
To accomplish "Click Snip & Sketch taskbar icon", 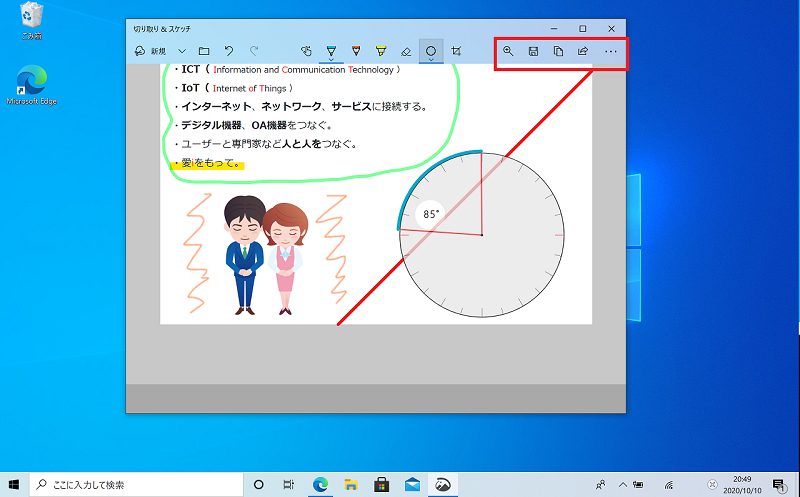I will (x=443, y=484).
